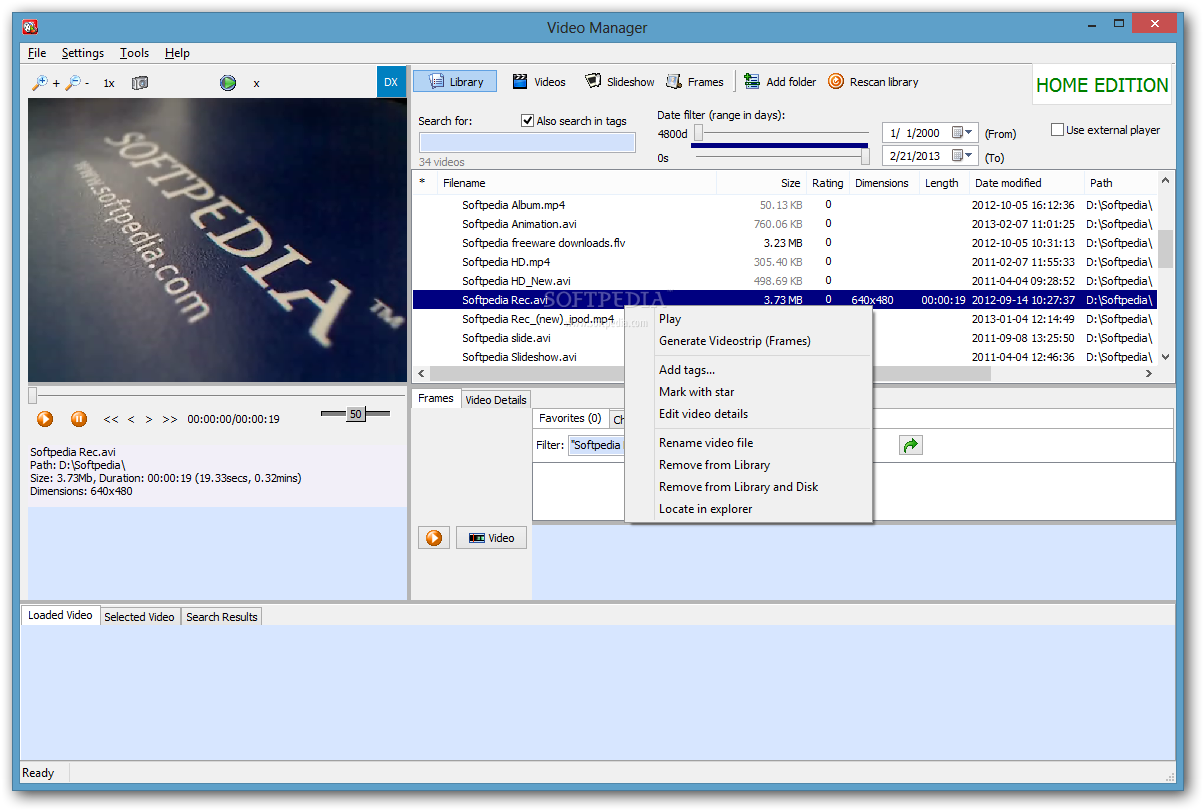This screenshot has height=811, width=1204.
Task: Open the Slideshow view
Action: [620, 82]
